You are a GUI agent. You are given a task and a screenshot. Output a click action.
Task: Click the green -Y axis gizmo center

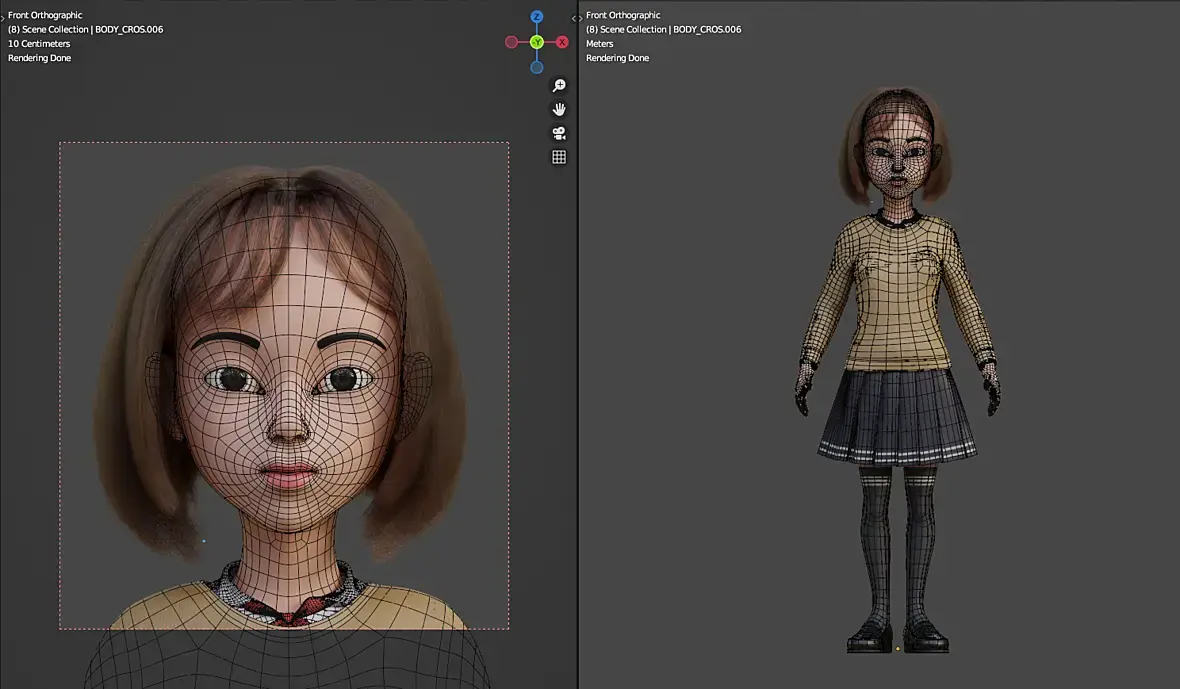[x=537, y=42]
